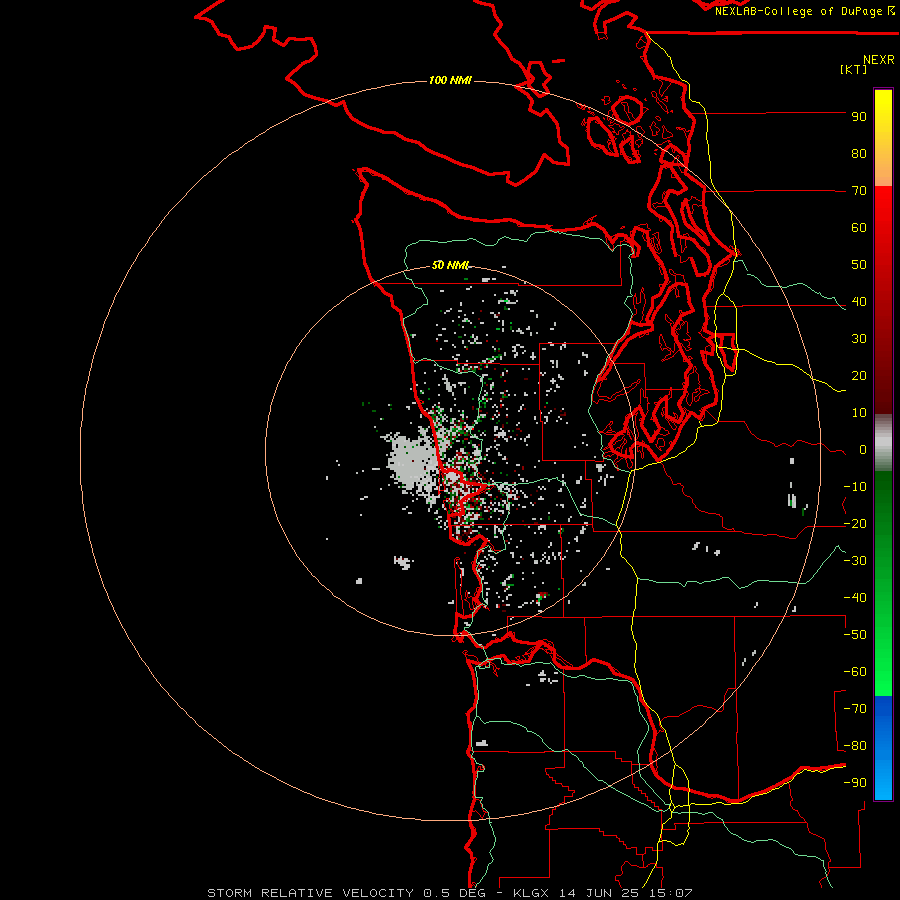Select the -70 knot scale label
Screen dimensions: 900x900
pos(855,708)
